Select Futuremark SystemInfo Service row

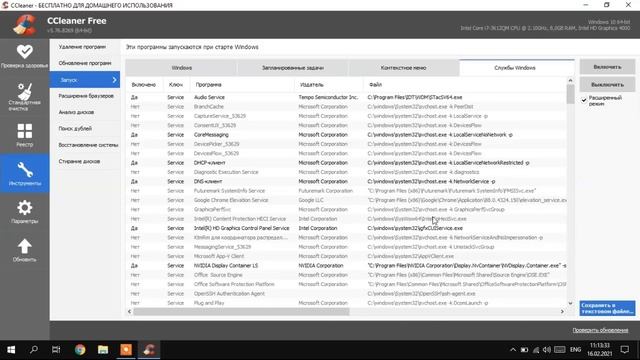(347, 191)
